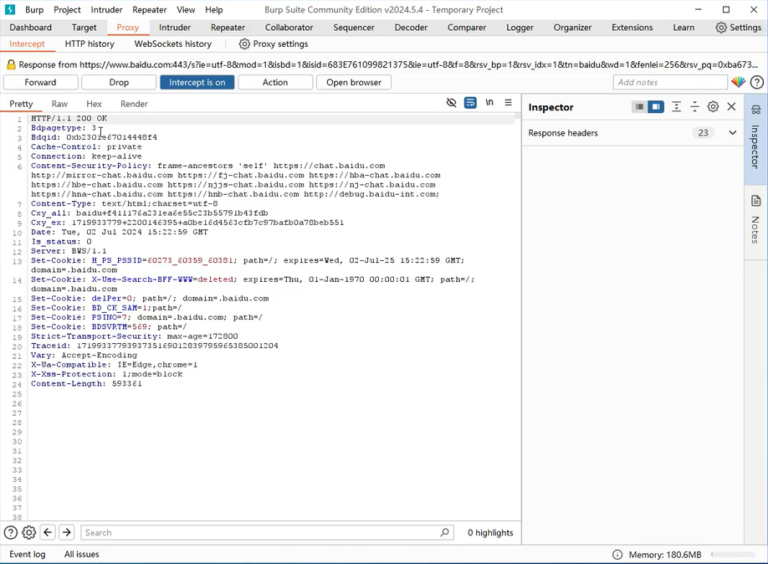This screenshot has width=768, height=564.
Task: Open the Event log
Action: tap(27, 554)
